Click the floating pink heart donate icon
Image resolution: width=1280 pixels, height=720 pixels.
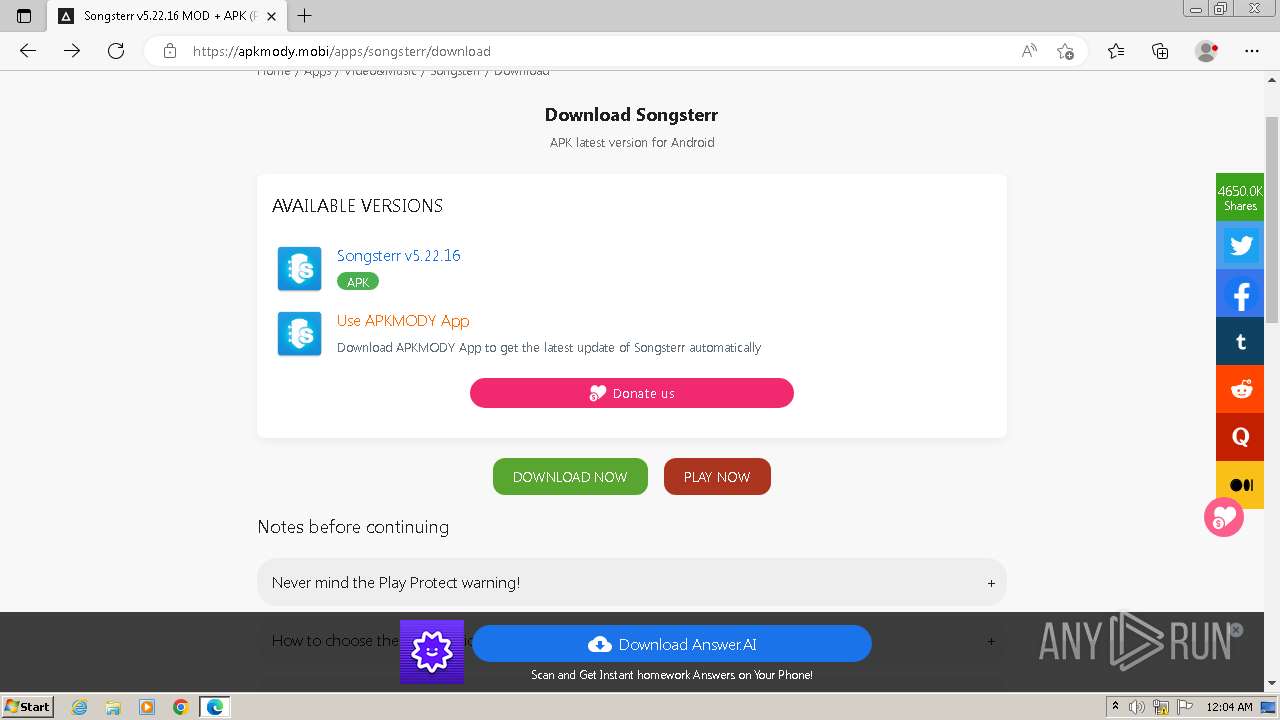(1224, 517)
